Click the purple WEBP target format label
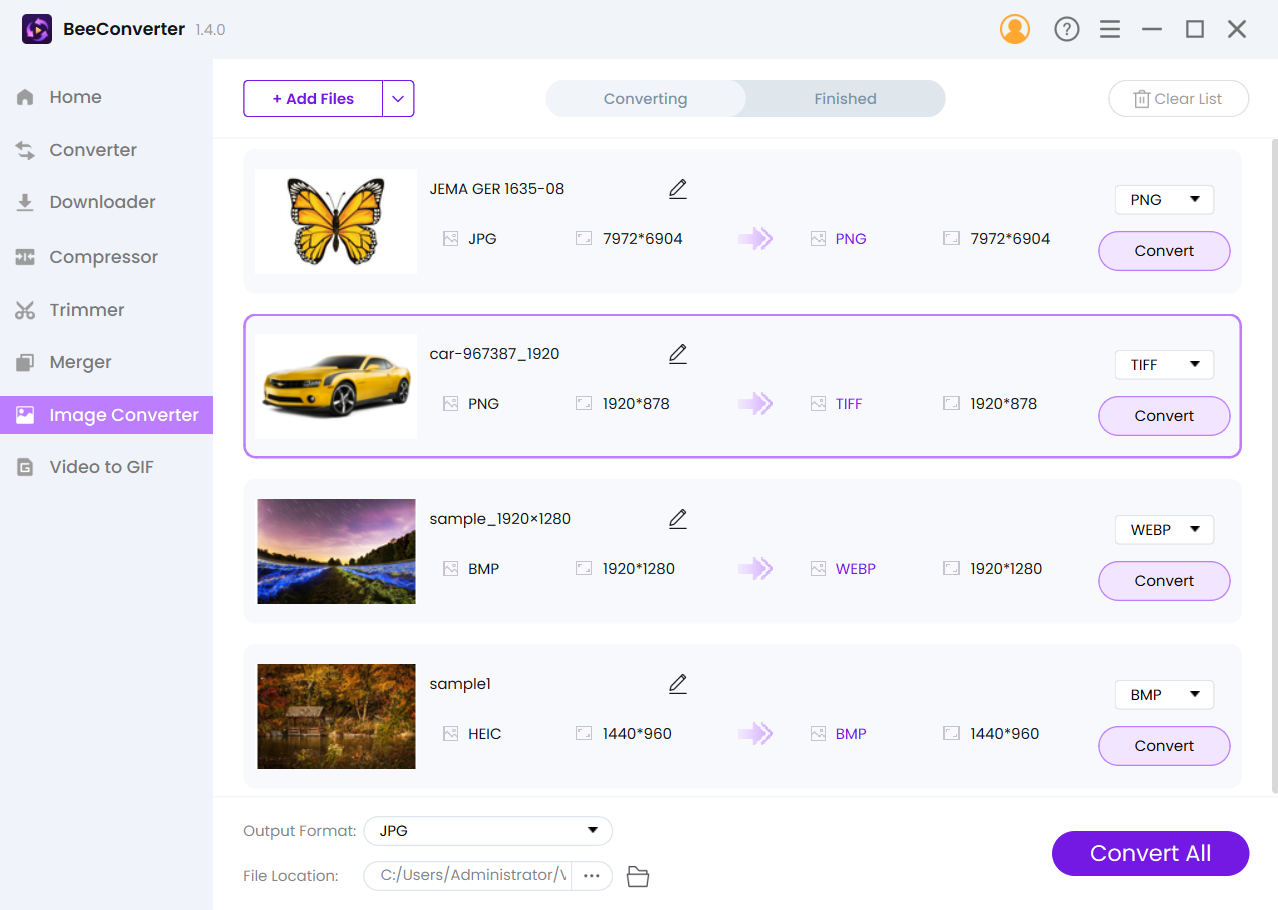Screen dimensions: 1278x910 coord(856,569)
